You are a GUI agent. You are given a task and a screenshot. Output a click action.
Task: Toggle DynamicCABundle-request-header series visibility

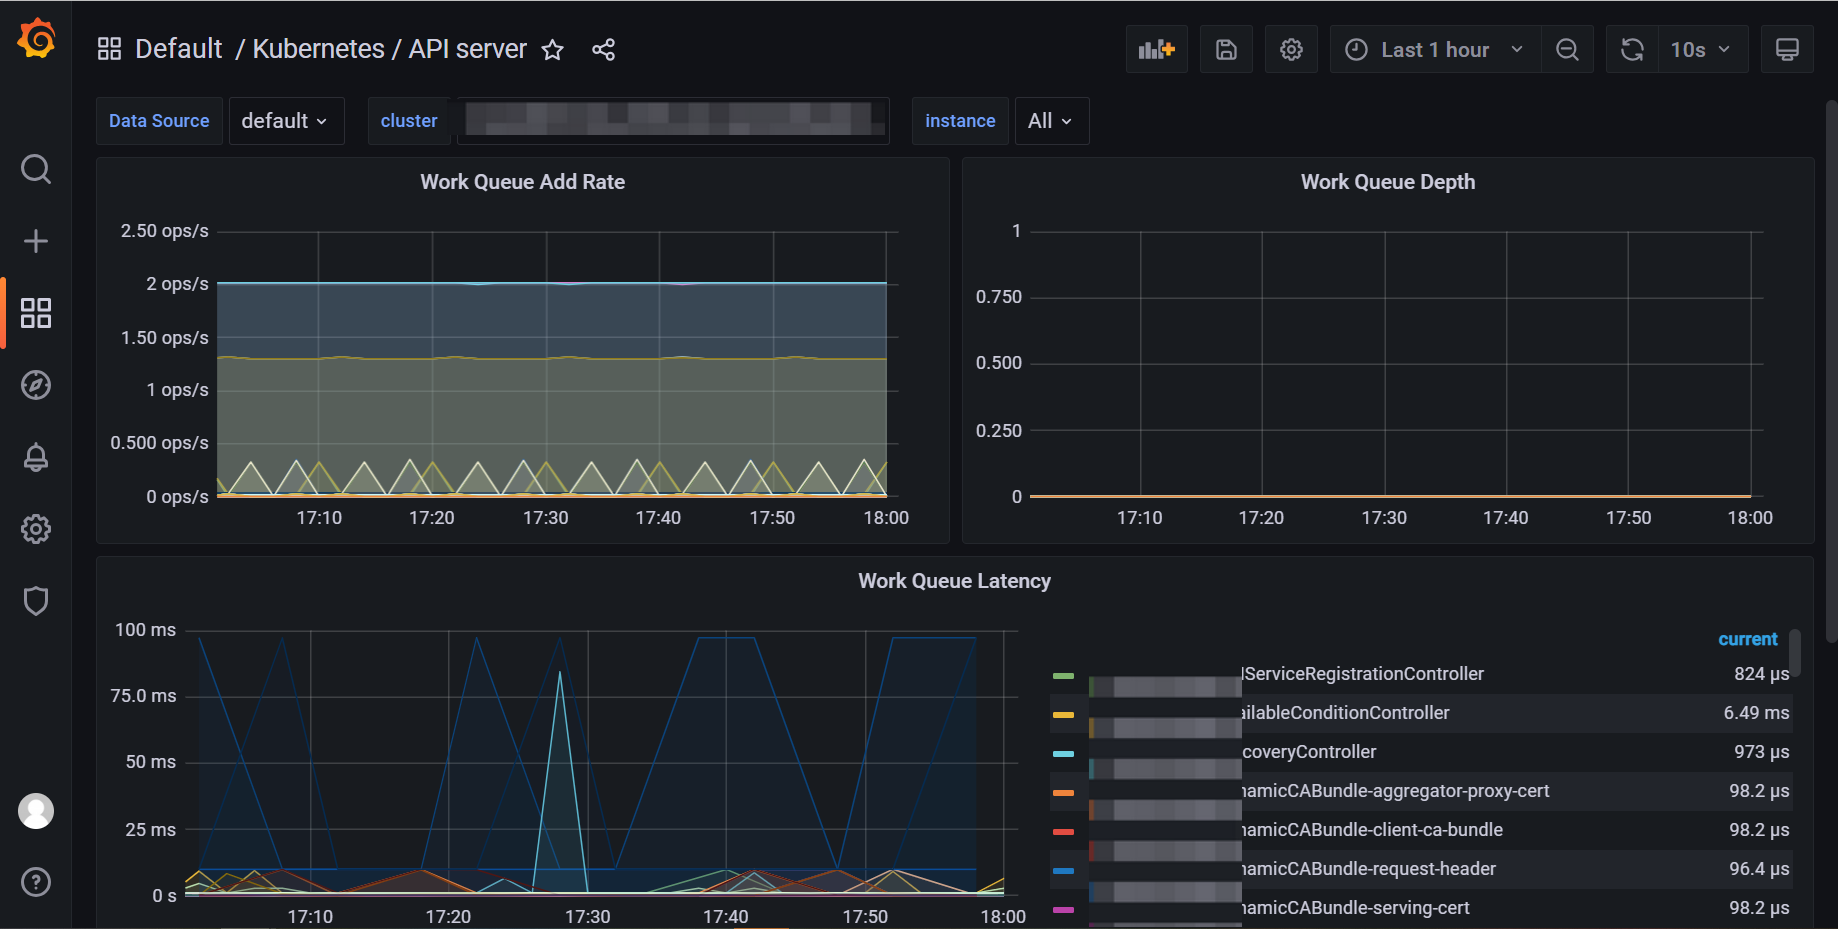(1368, 869)
